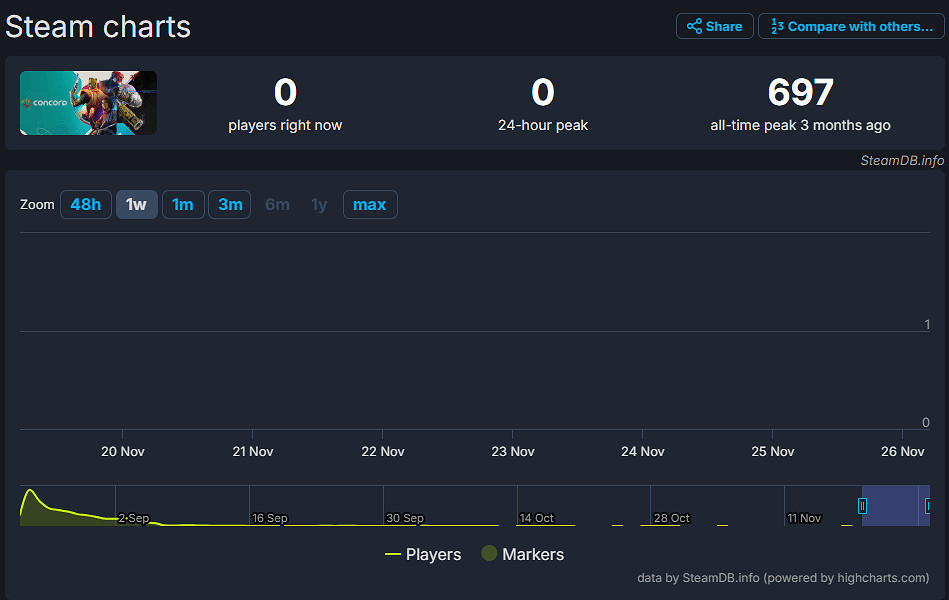Click the left navigator range handle
949x600 pixels.
pyautogui.click(x=862, y=506)
